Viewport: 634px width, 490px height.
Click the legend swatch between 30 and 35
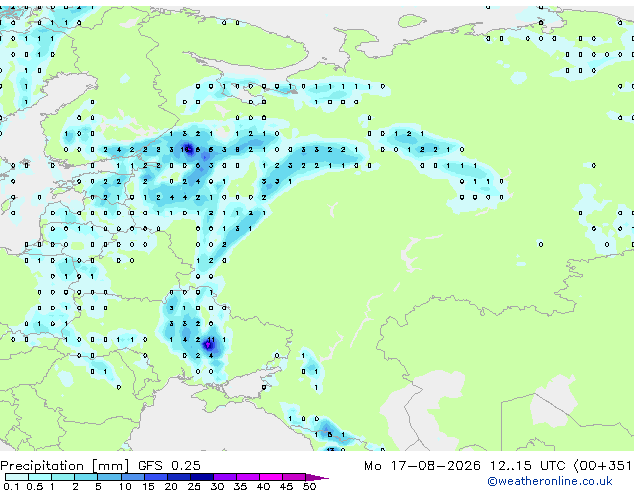(x=224, y=477)
